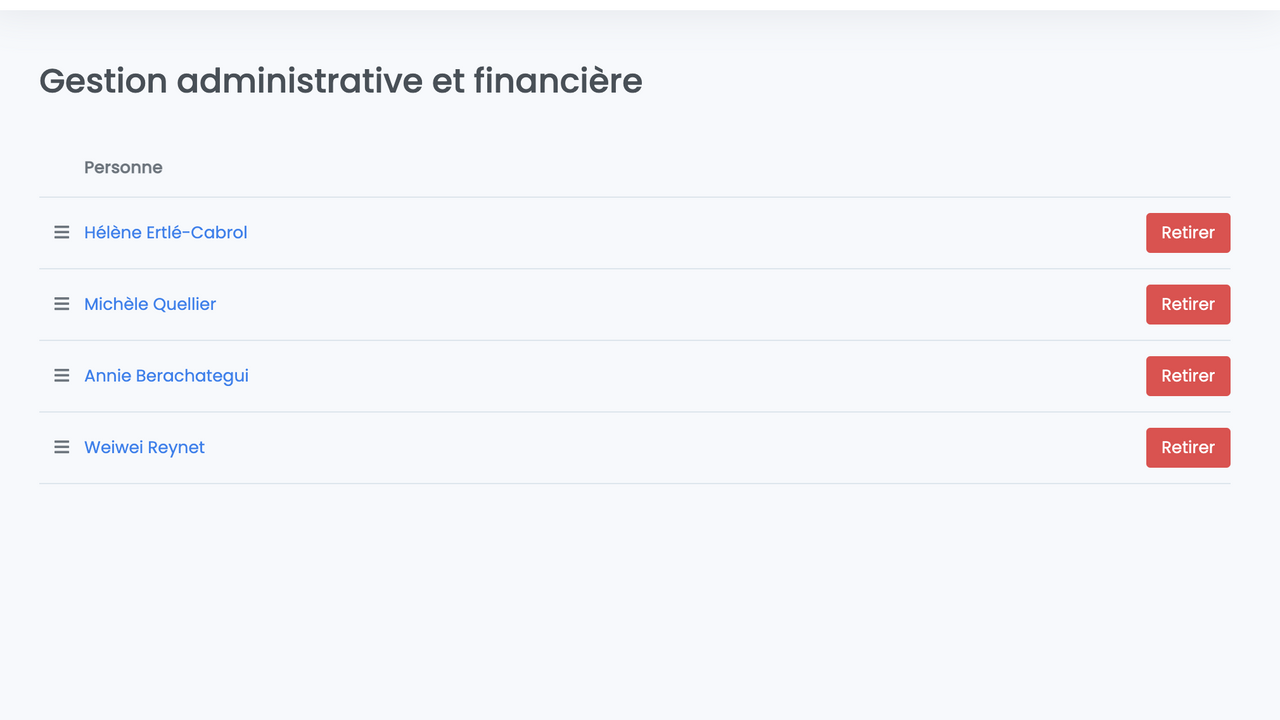Open Hélène Ertlé-Cabrol's profile link
The width and height of the screenshot is (1280, 720).
click(165, 233)
